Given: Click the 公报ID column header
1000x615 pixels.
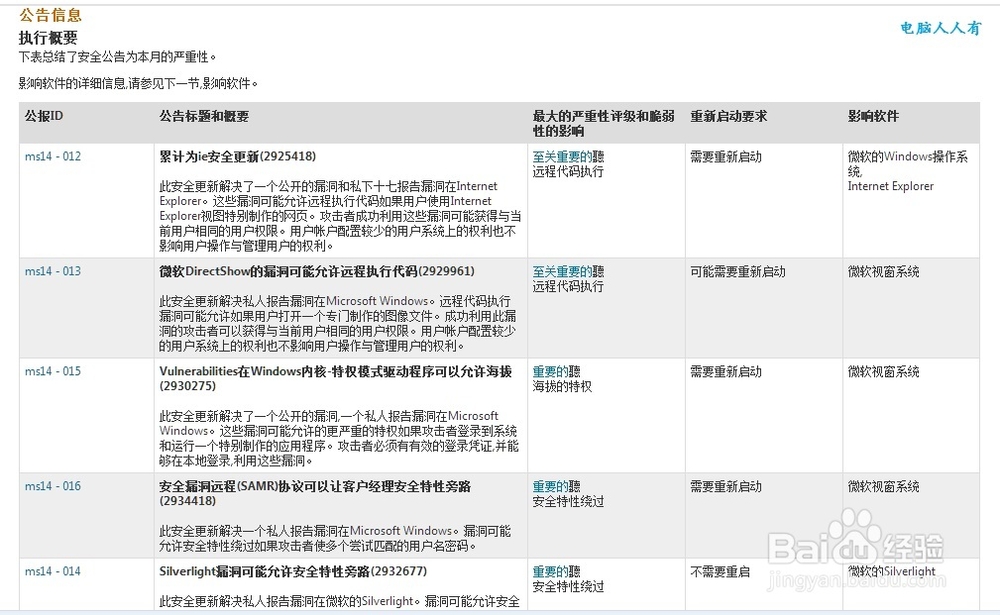Looking at the screenshot, I should click(44, 116).
